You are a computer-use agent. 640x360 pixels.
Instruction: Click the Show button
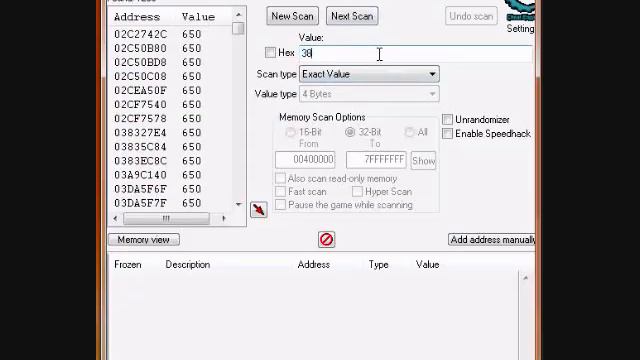point(424,161)
